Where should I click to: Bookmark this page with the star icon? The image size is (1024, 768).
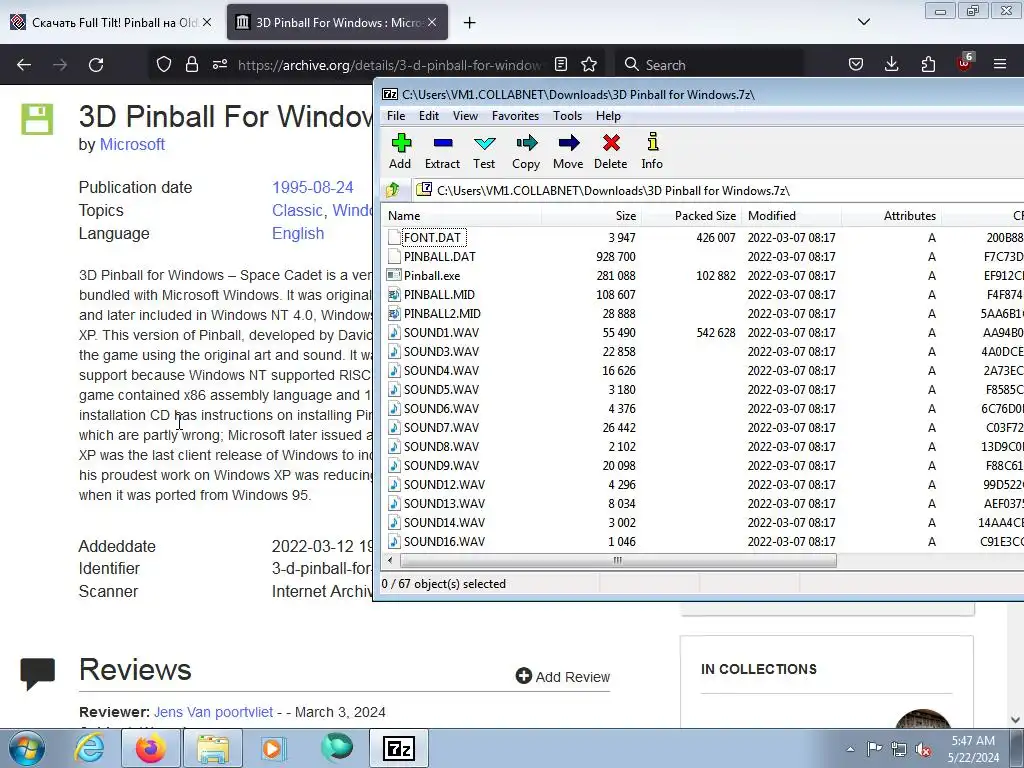tap(589, 64)
